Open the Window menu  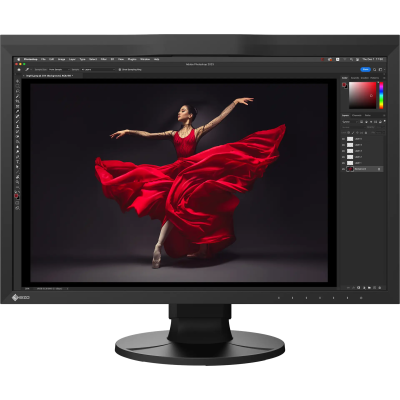point(145,59)
